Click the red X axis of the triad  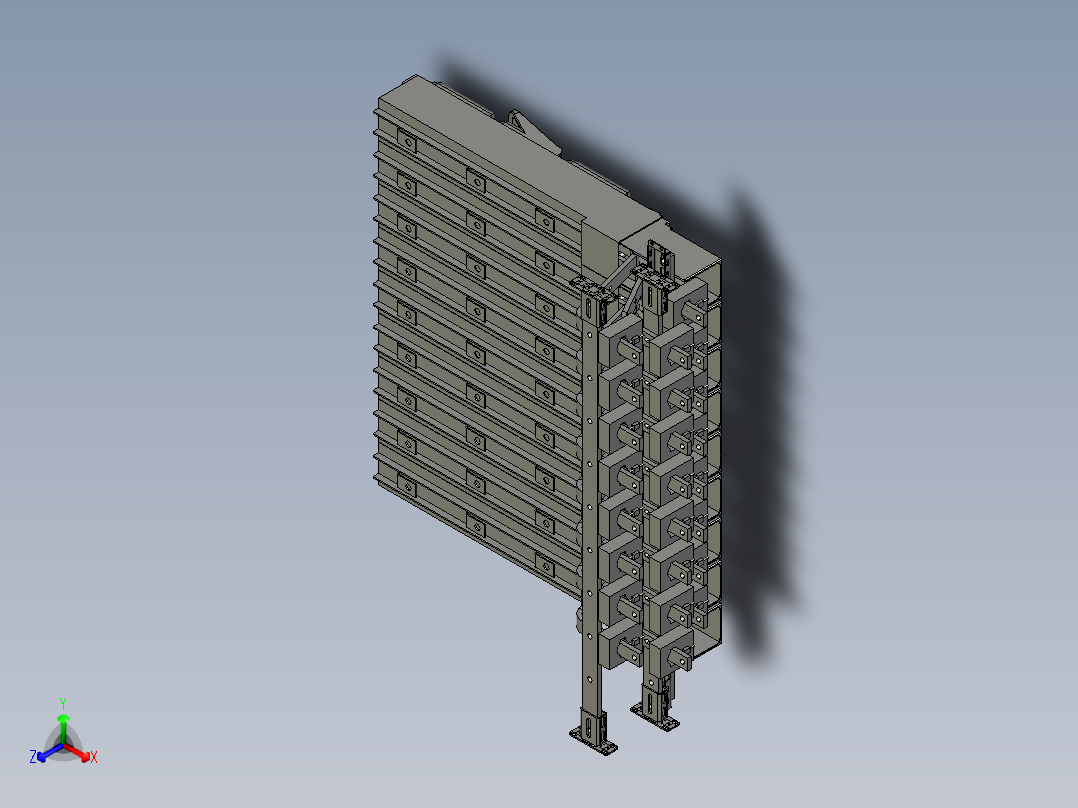pos(78,752)
